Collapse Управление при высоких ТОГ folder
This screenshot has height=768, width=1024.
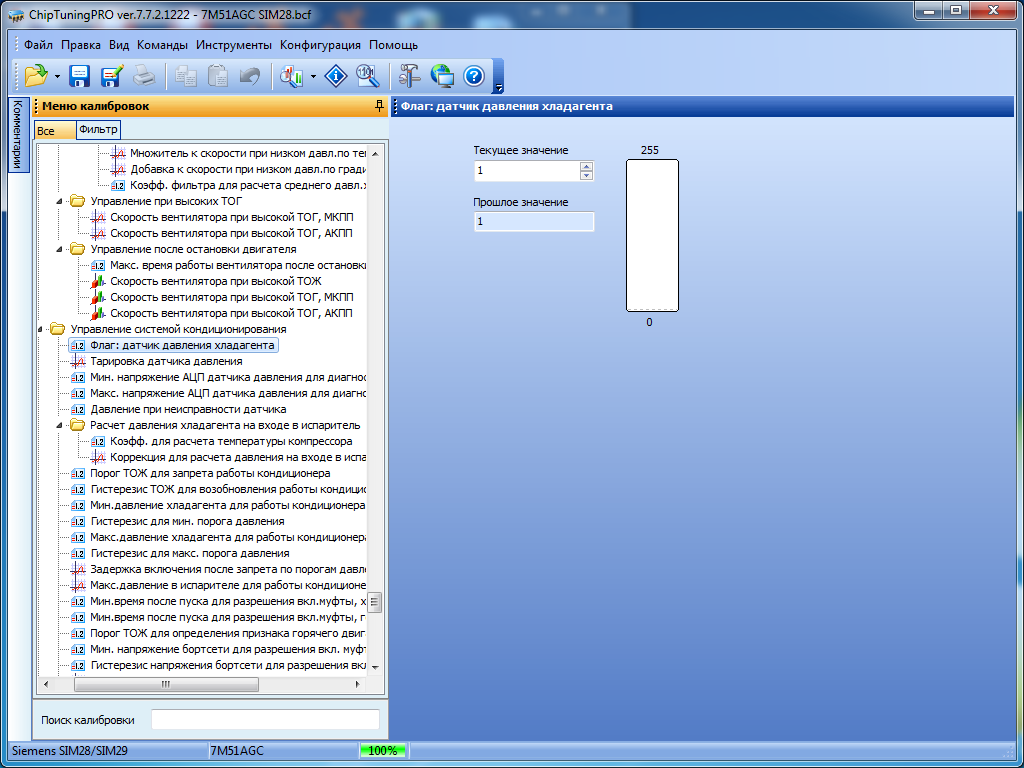61,201
